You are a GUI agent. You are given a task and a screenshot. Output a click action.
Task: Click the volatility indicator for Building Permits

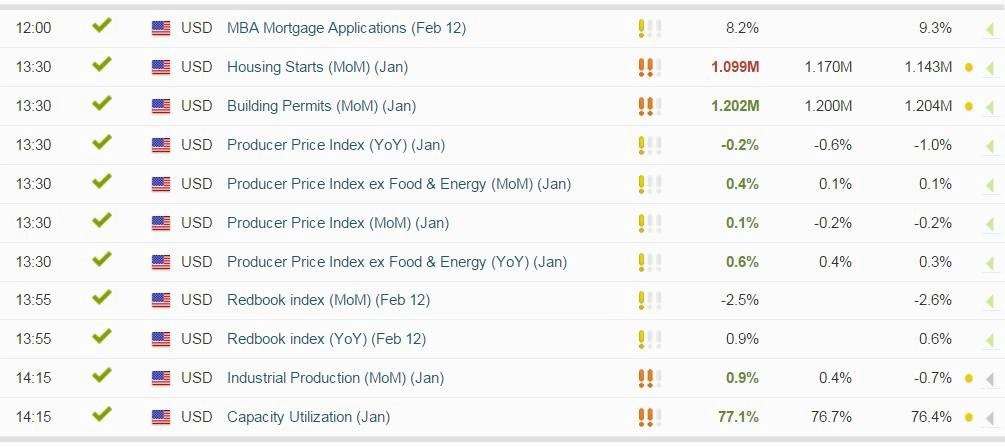pos(650,106)
